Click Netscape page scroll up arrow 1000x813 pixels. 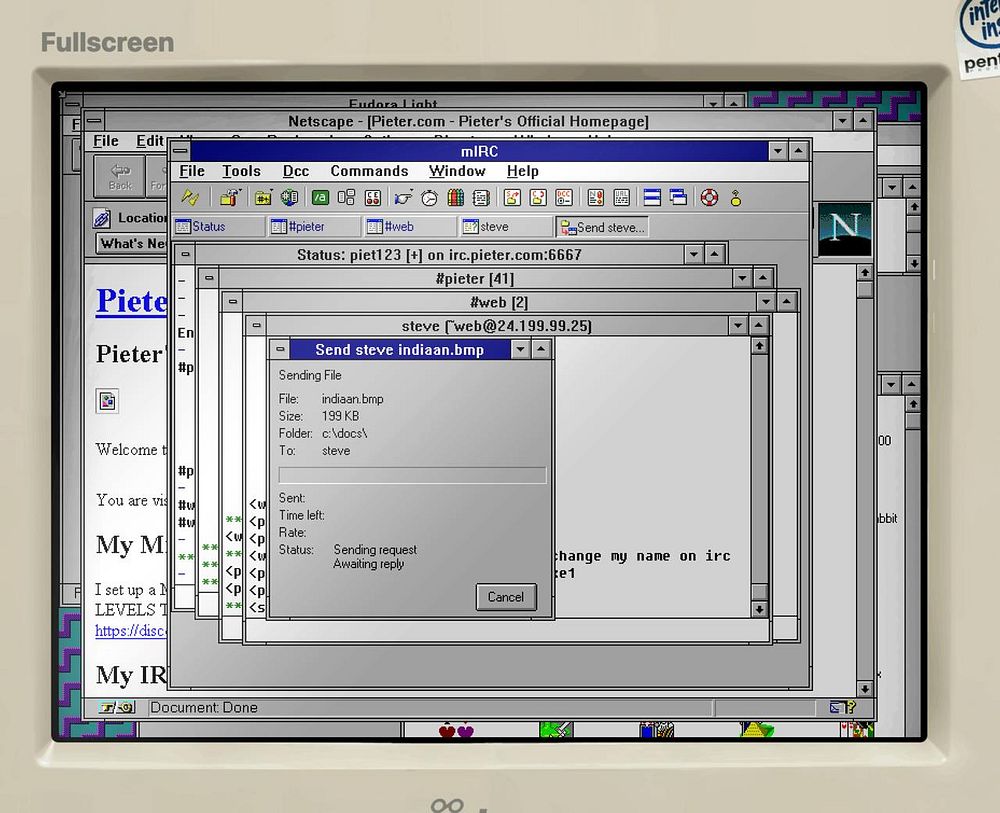pos(865,273)
